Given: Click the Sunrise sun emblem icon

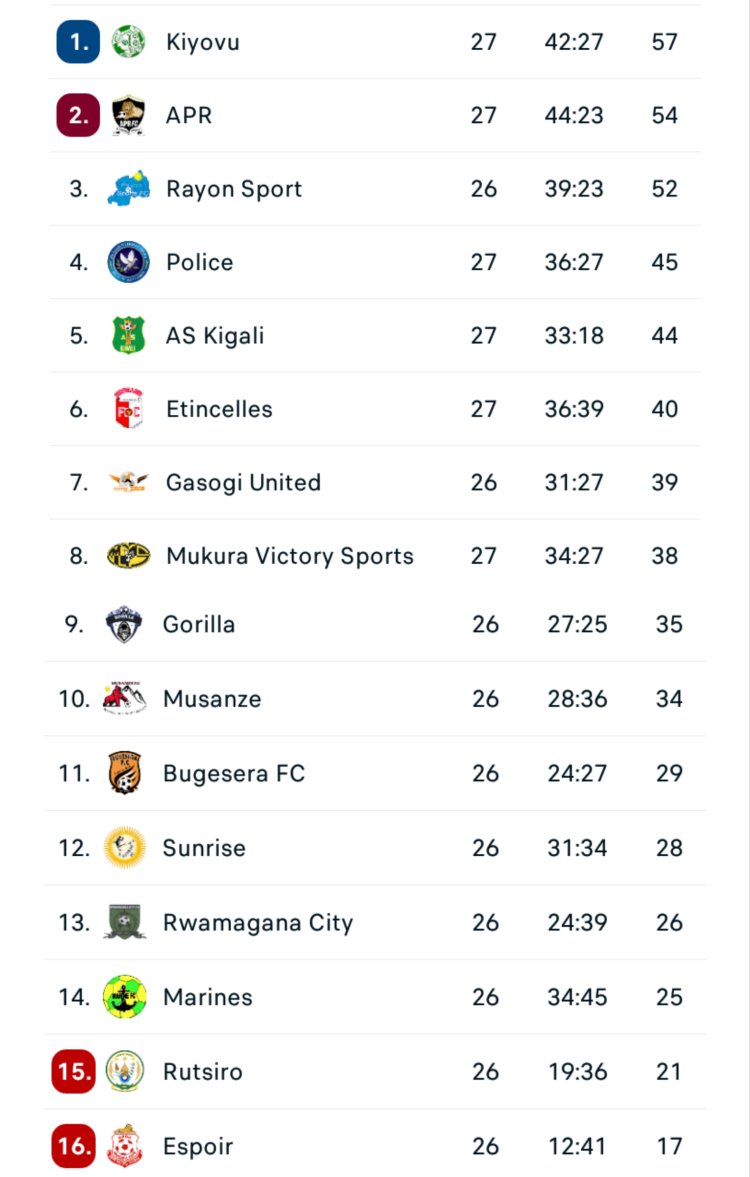Looking at the screenshot, I should pos(124,848).
